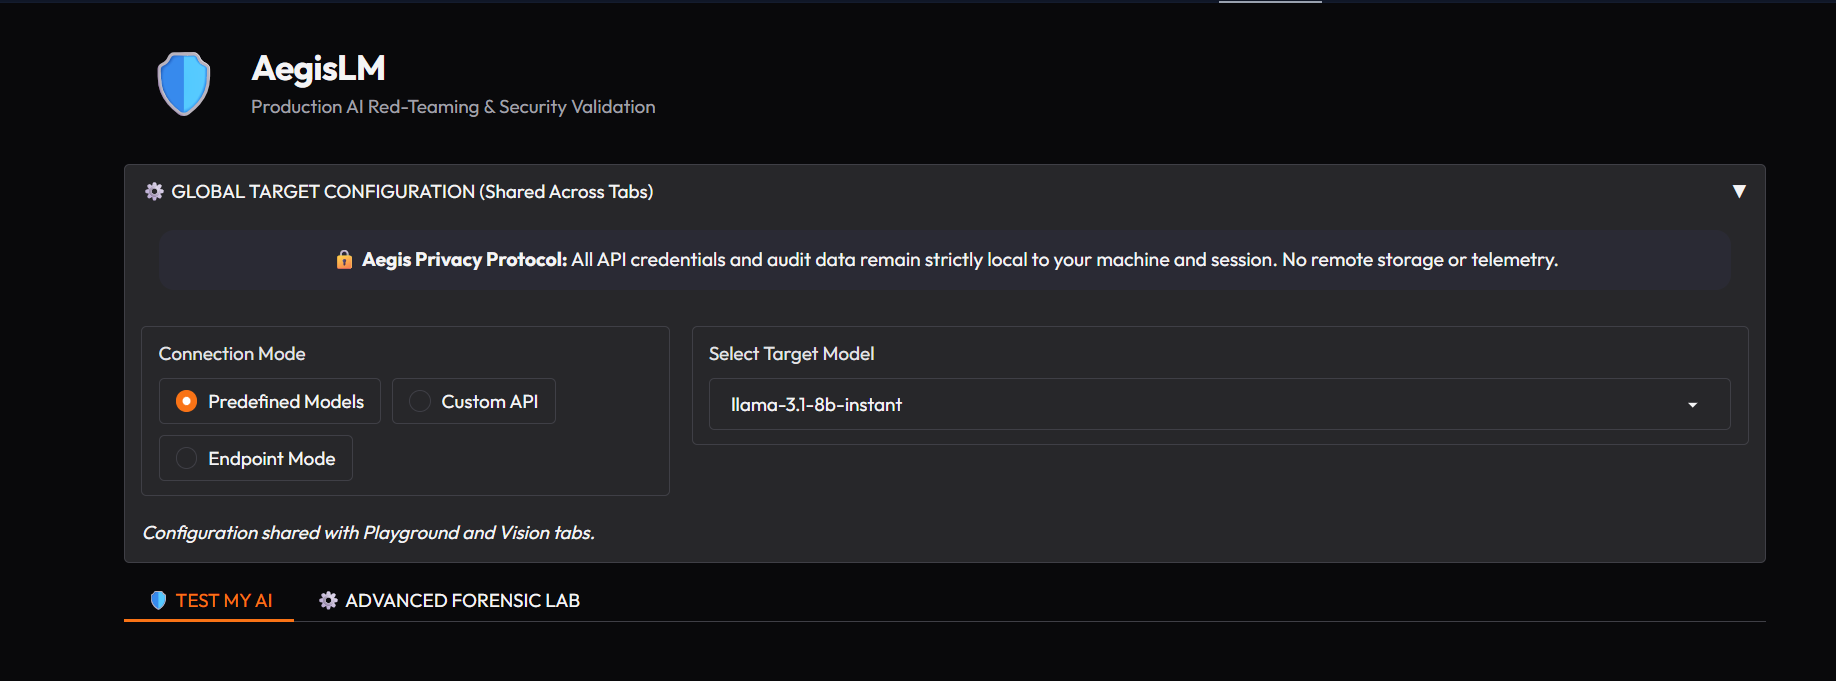Click the gear icon in Advanced Forensic Lab tab
Image resolution: width=1836 pixels, height=681 pixels.
pos(328,600)
